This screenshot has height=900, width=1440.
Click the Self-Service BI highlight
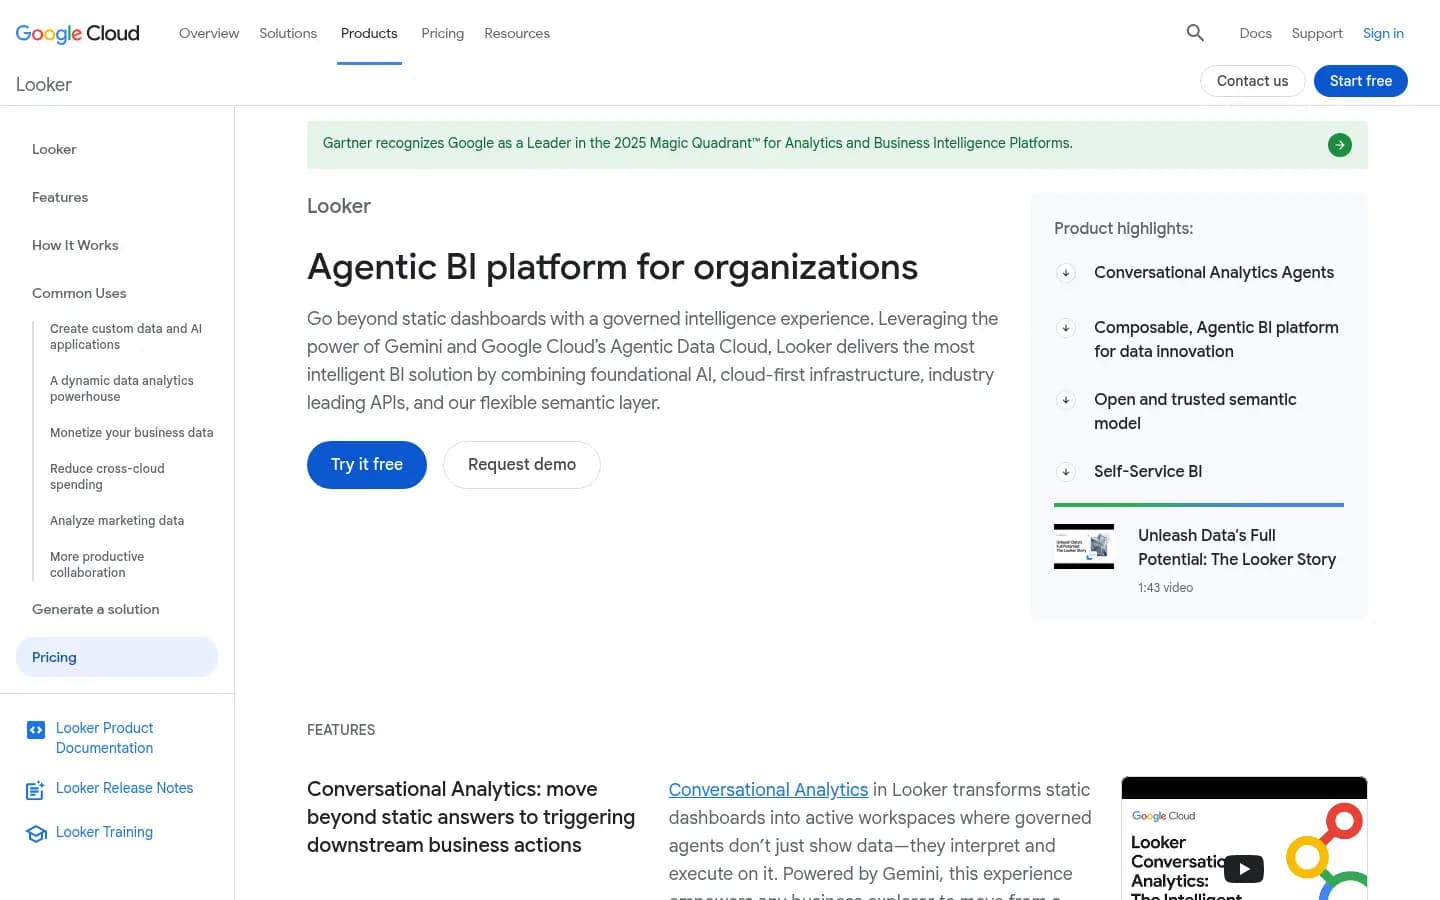click(x=1148, y=471)
